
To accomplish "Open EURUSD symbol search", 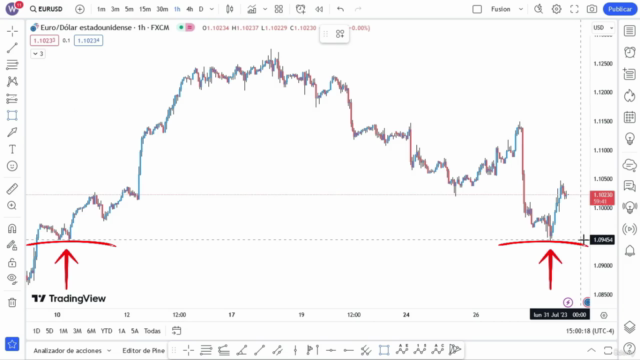I will pyautogui.click(x=46, y=9).
